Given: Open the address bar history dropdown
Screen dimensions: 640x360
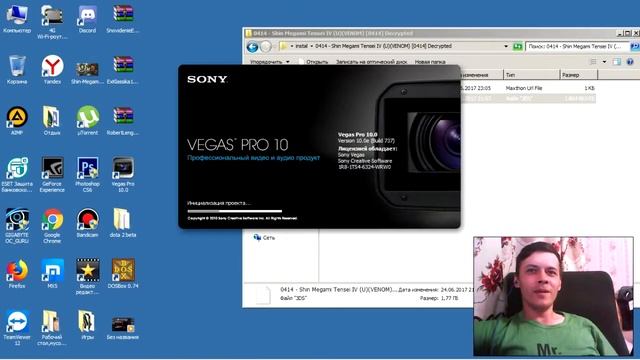Looking at the screenshot, I should click(x=506, y=47).
